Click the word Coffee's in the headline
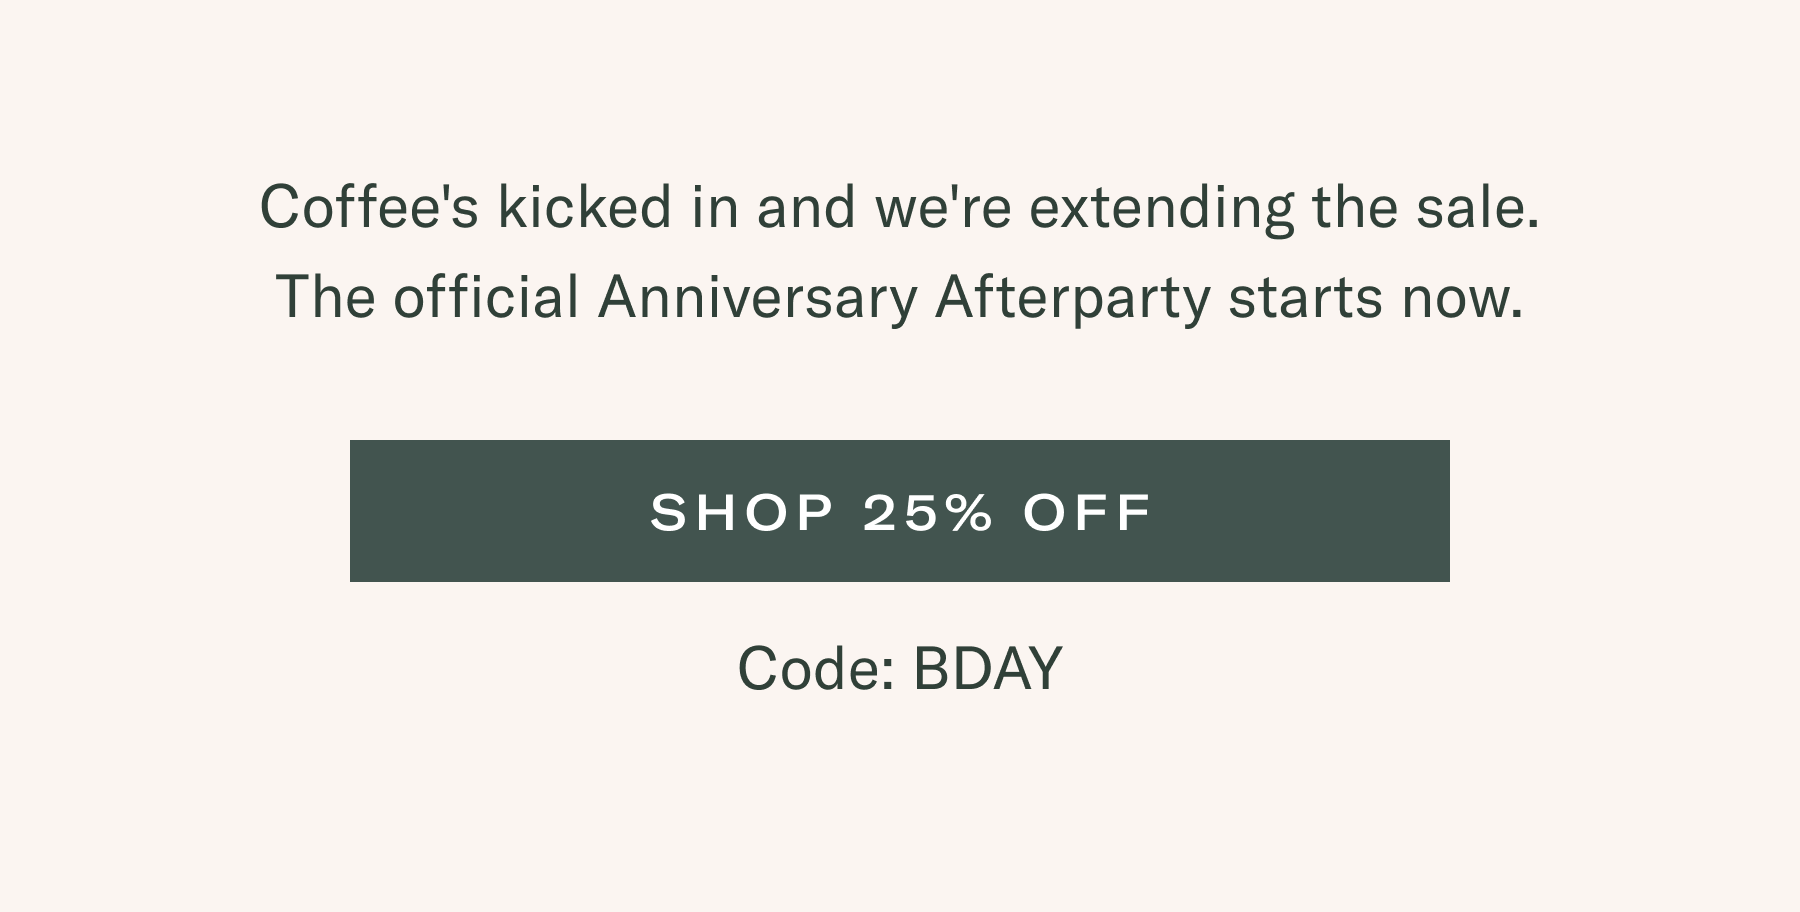The width and height of the screenshot is (1800, 912). [x=369, y=207]
